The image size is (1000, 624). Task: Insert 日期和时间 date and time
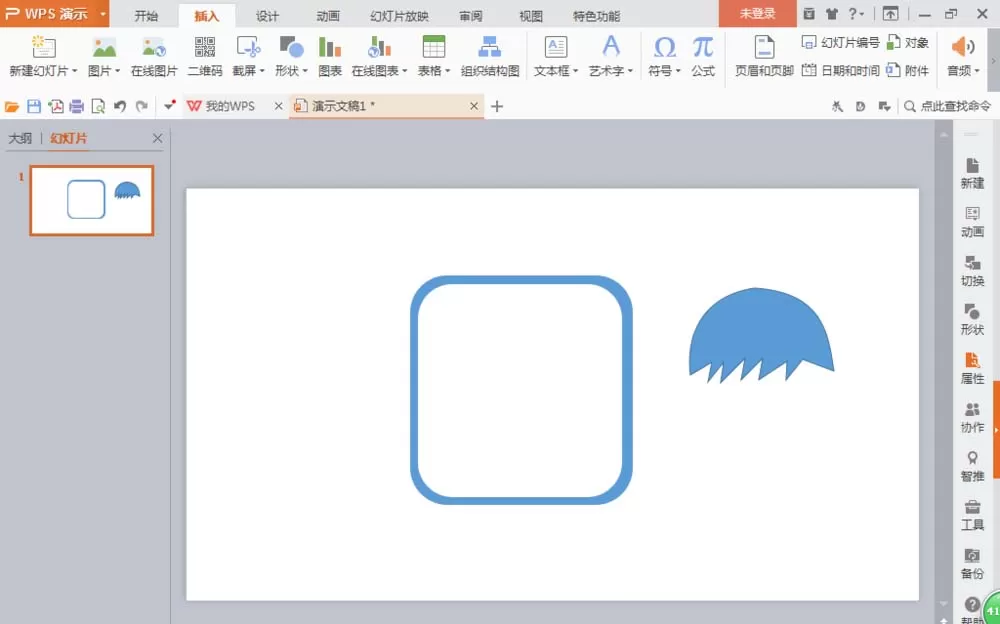841,70
